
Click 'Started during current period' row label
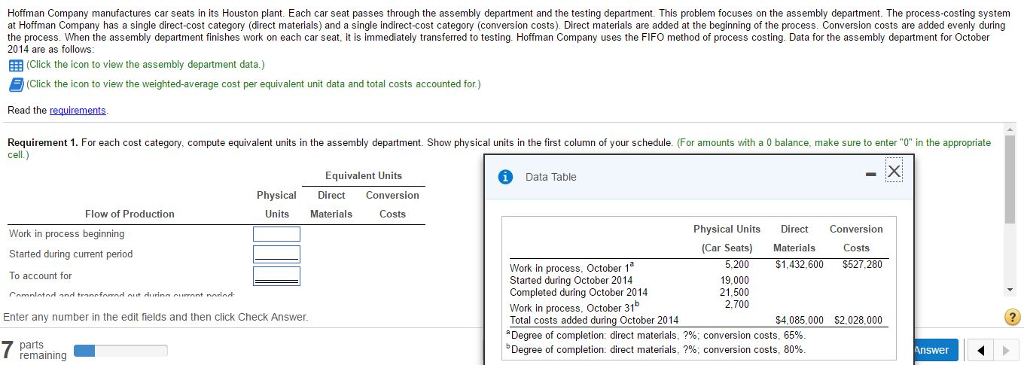tap(71, 254)
